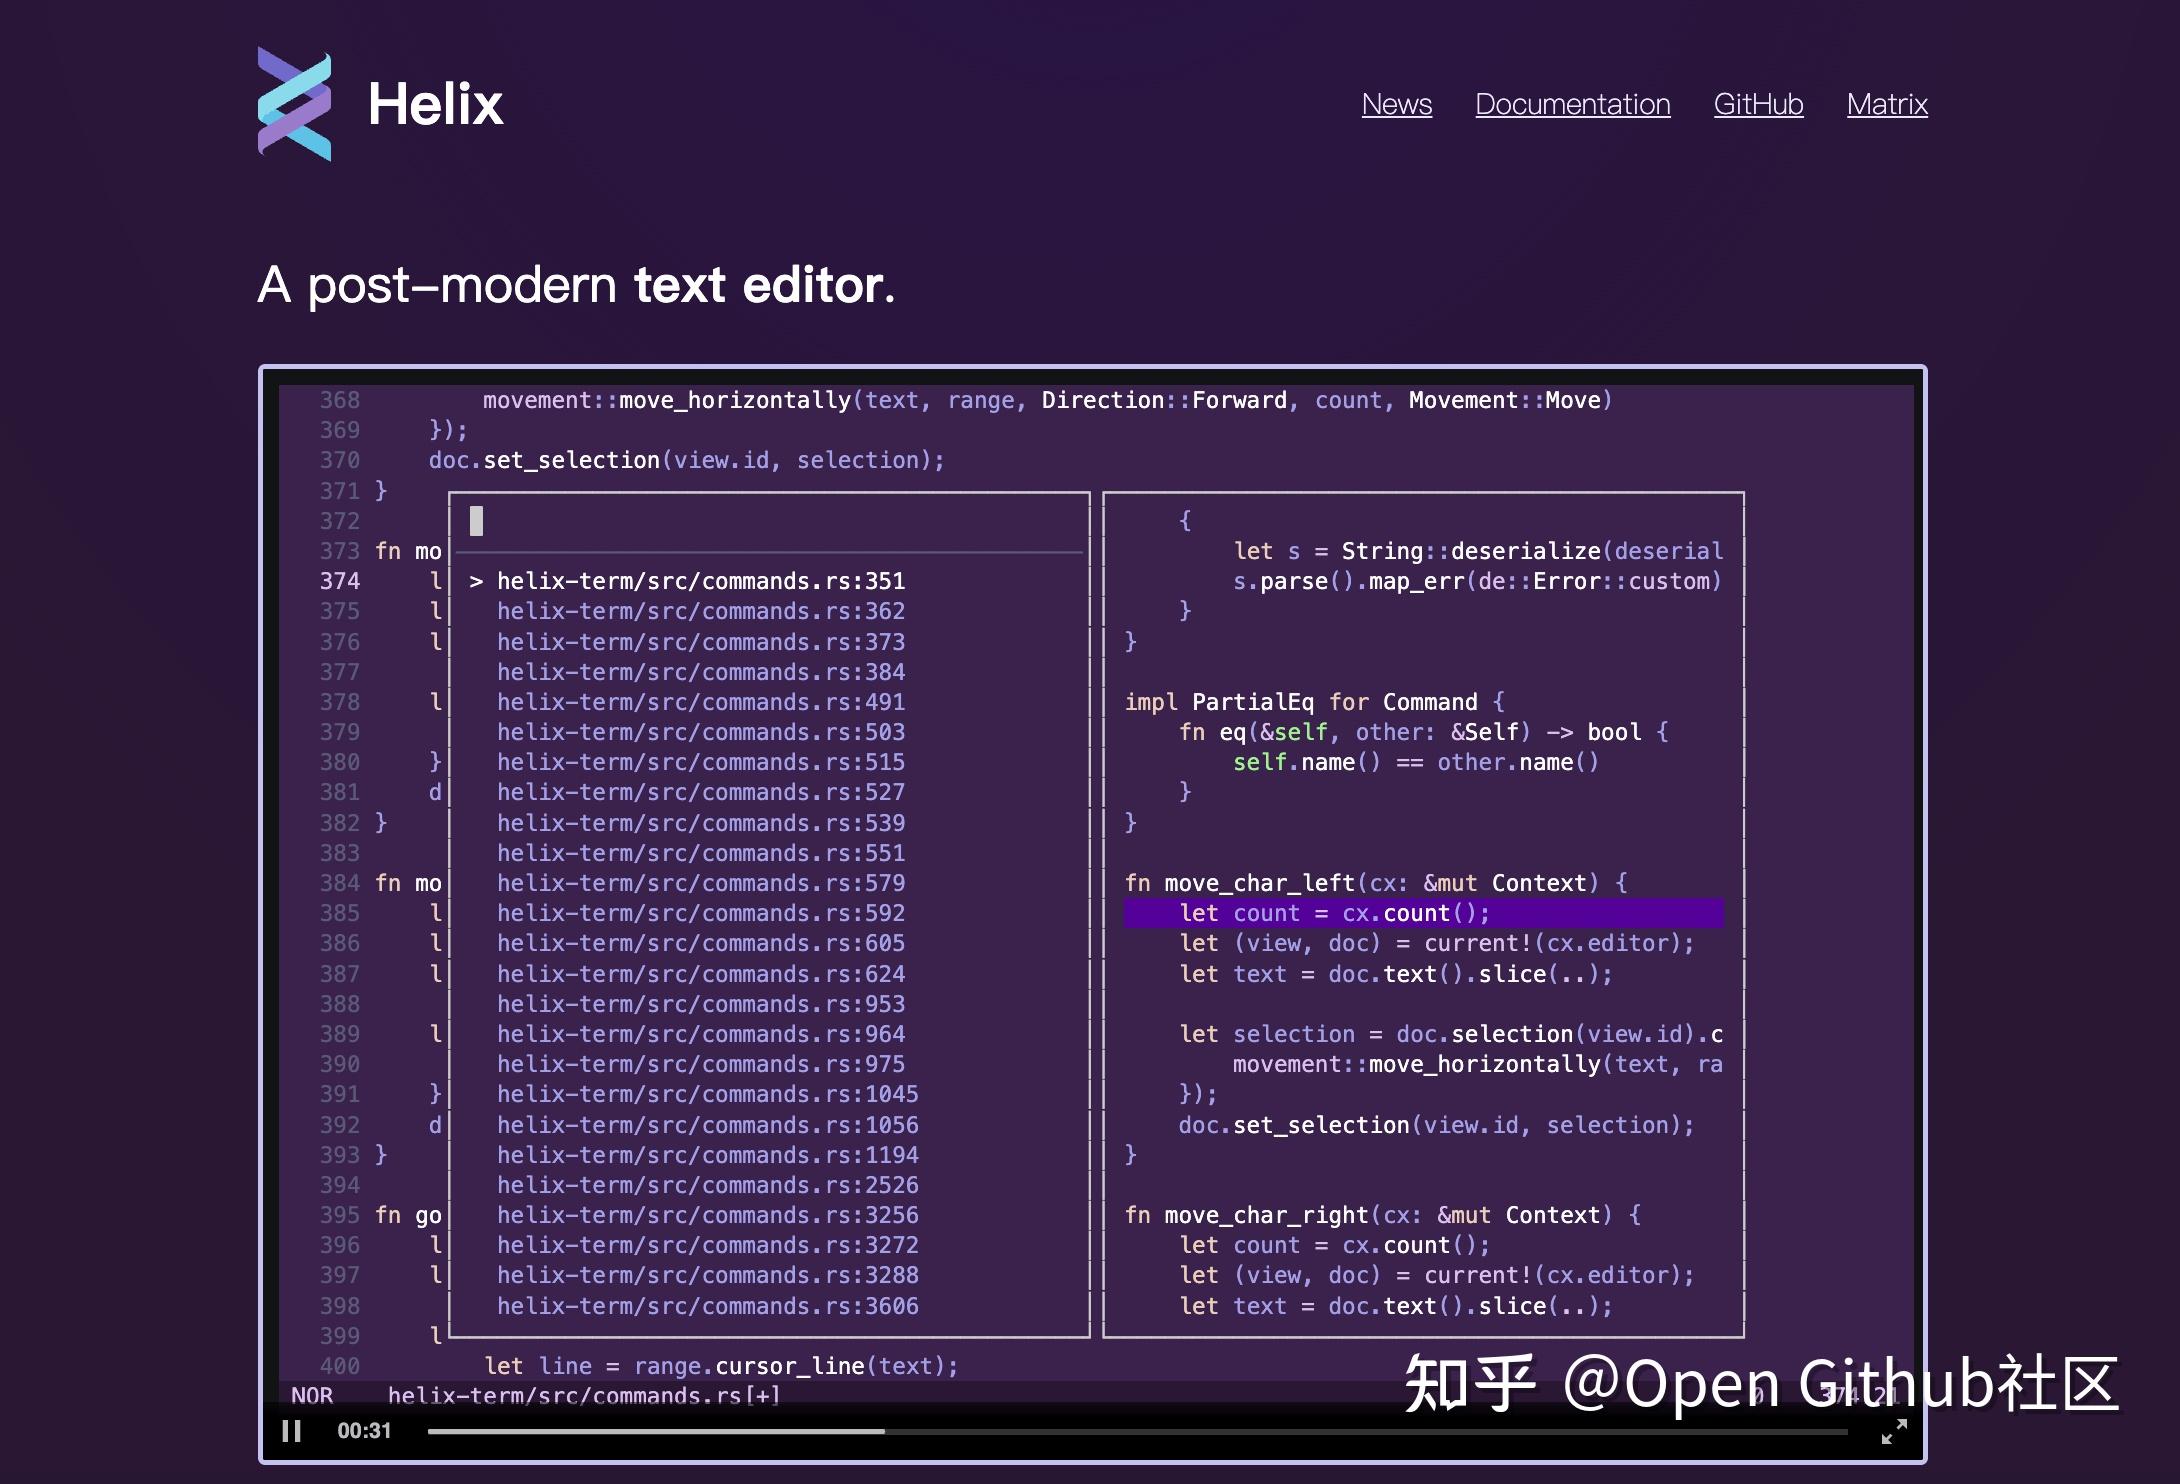Open the Documentation page
The width and height of the screenshot is (2180, 1484).
(x=1572, y=105)
